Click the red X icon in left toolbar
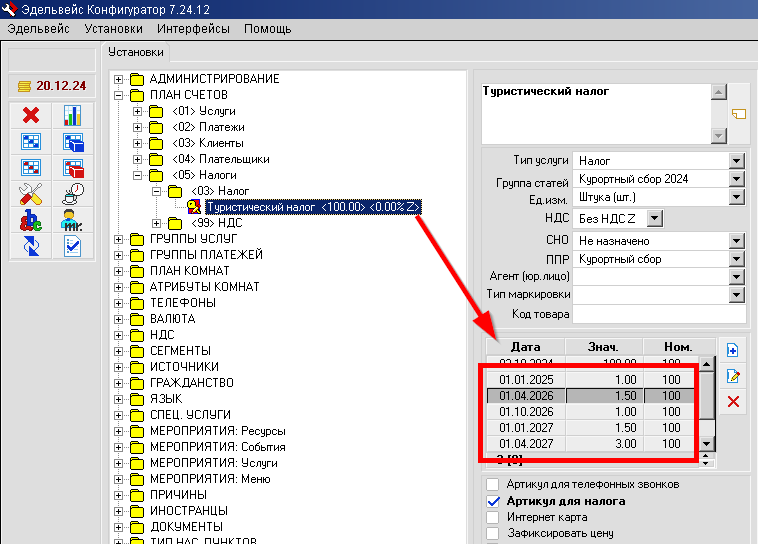The width and height of the screenshot is (758, 544). [30, 116]
